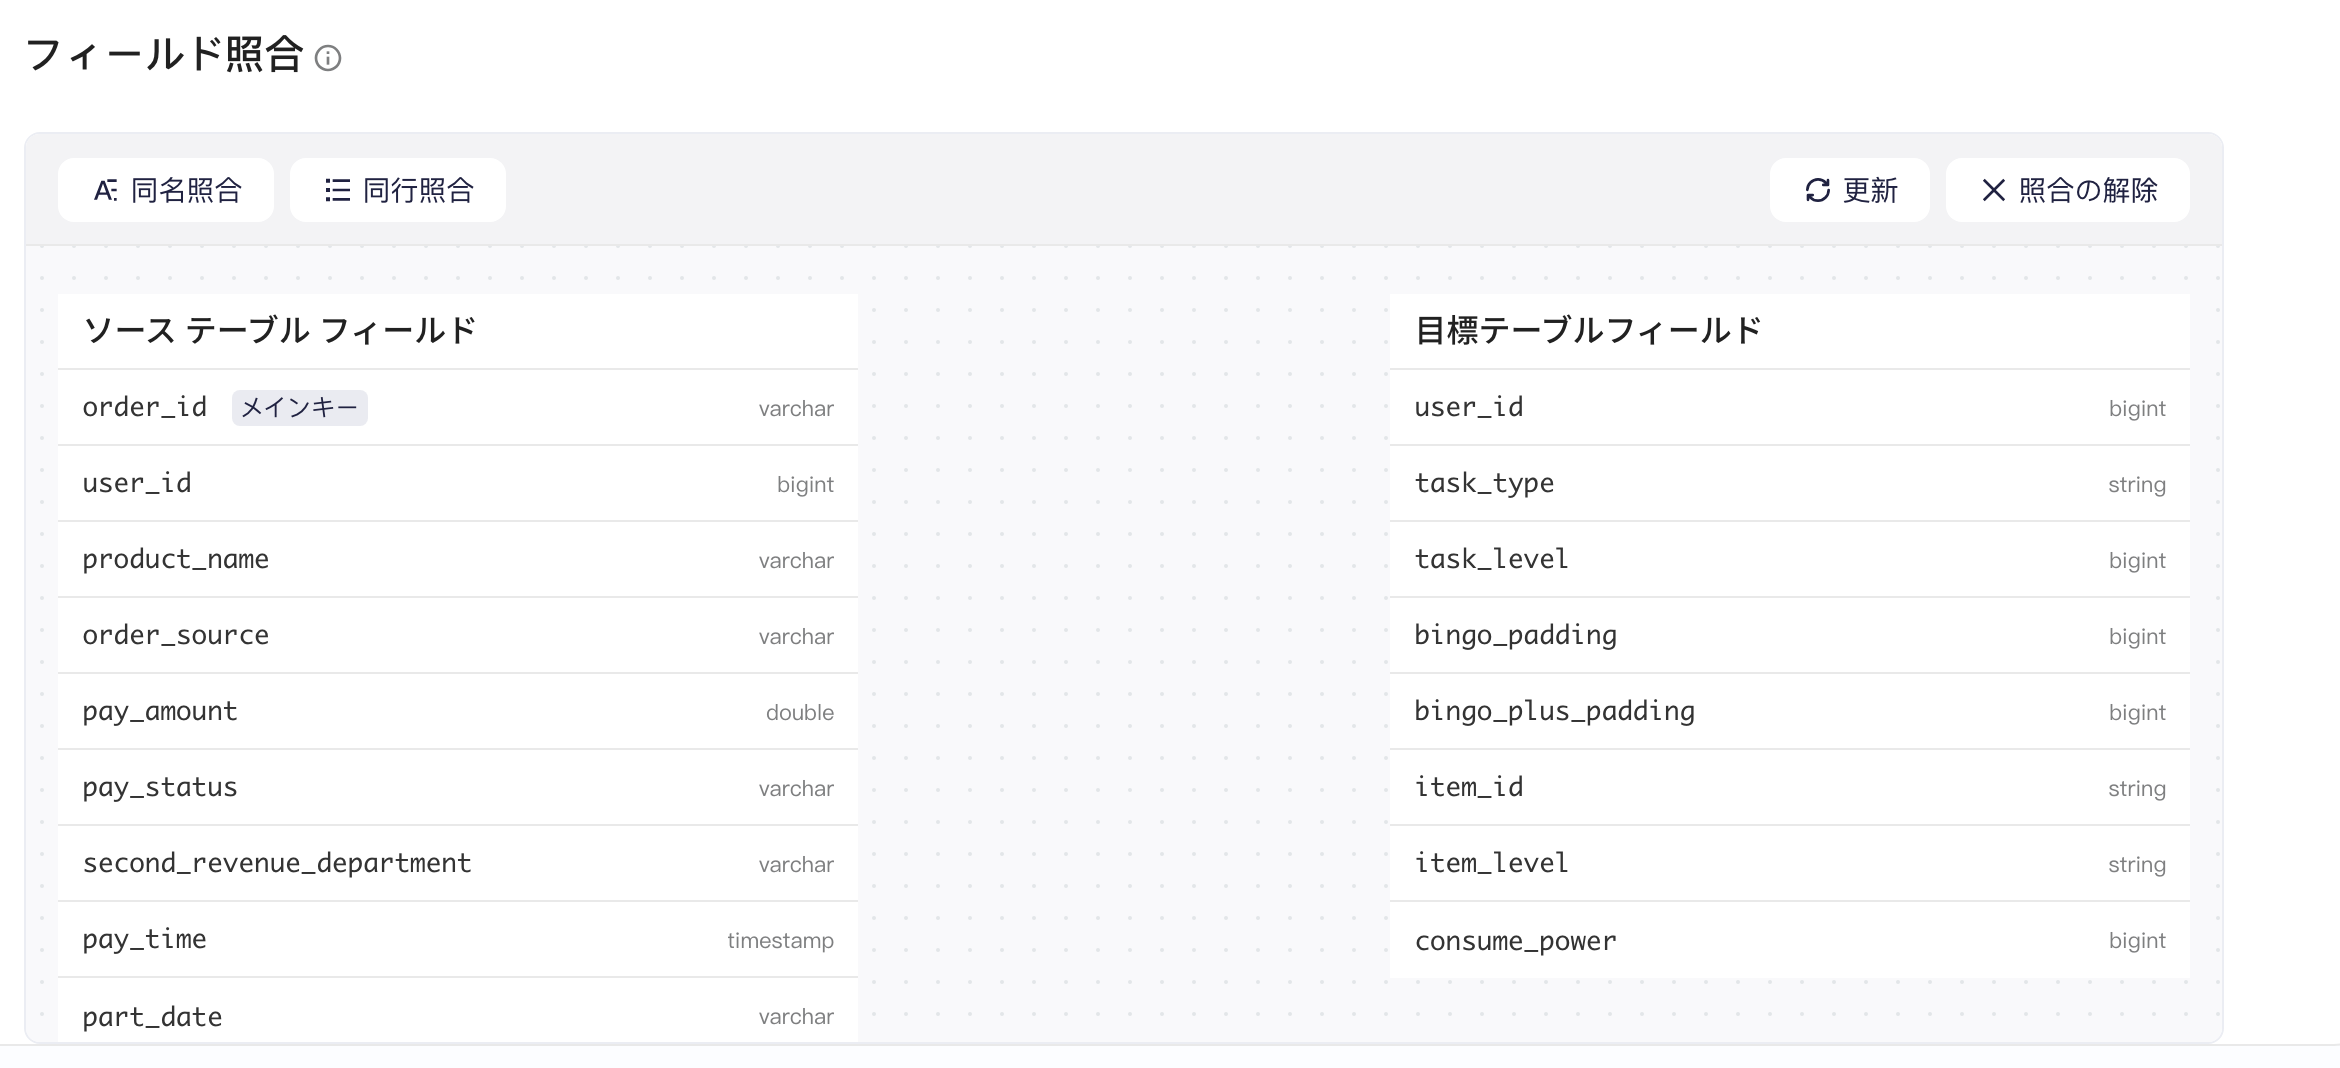Viewport: 2340px width, 1068px height.
Task: Click the 同名照合 button
Action: point(166,190)
